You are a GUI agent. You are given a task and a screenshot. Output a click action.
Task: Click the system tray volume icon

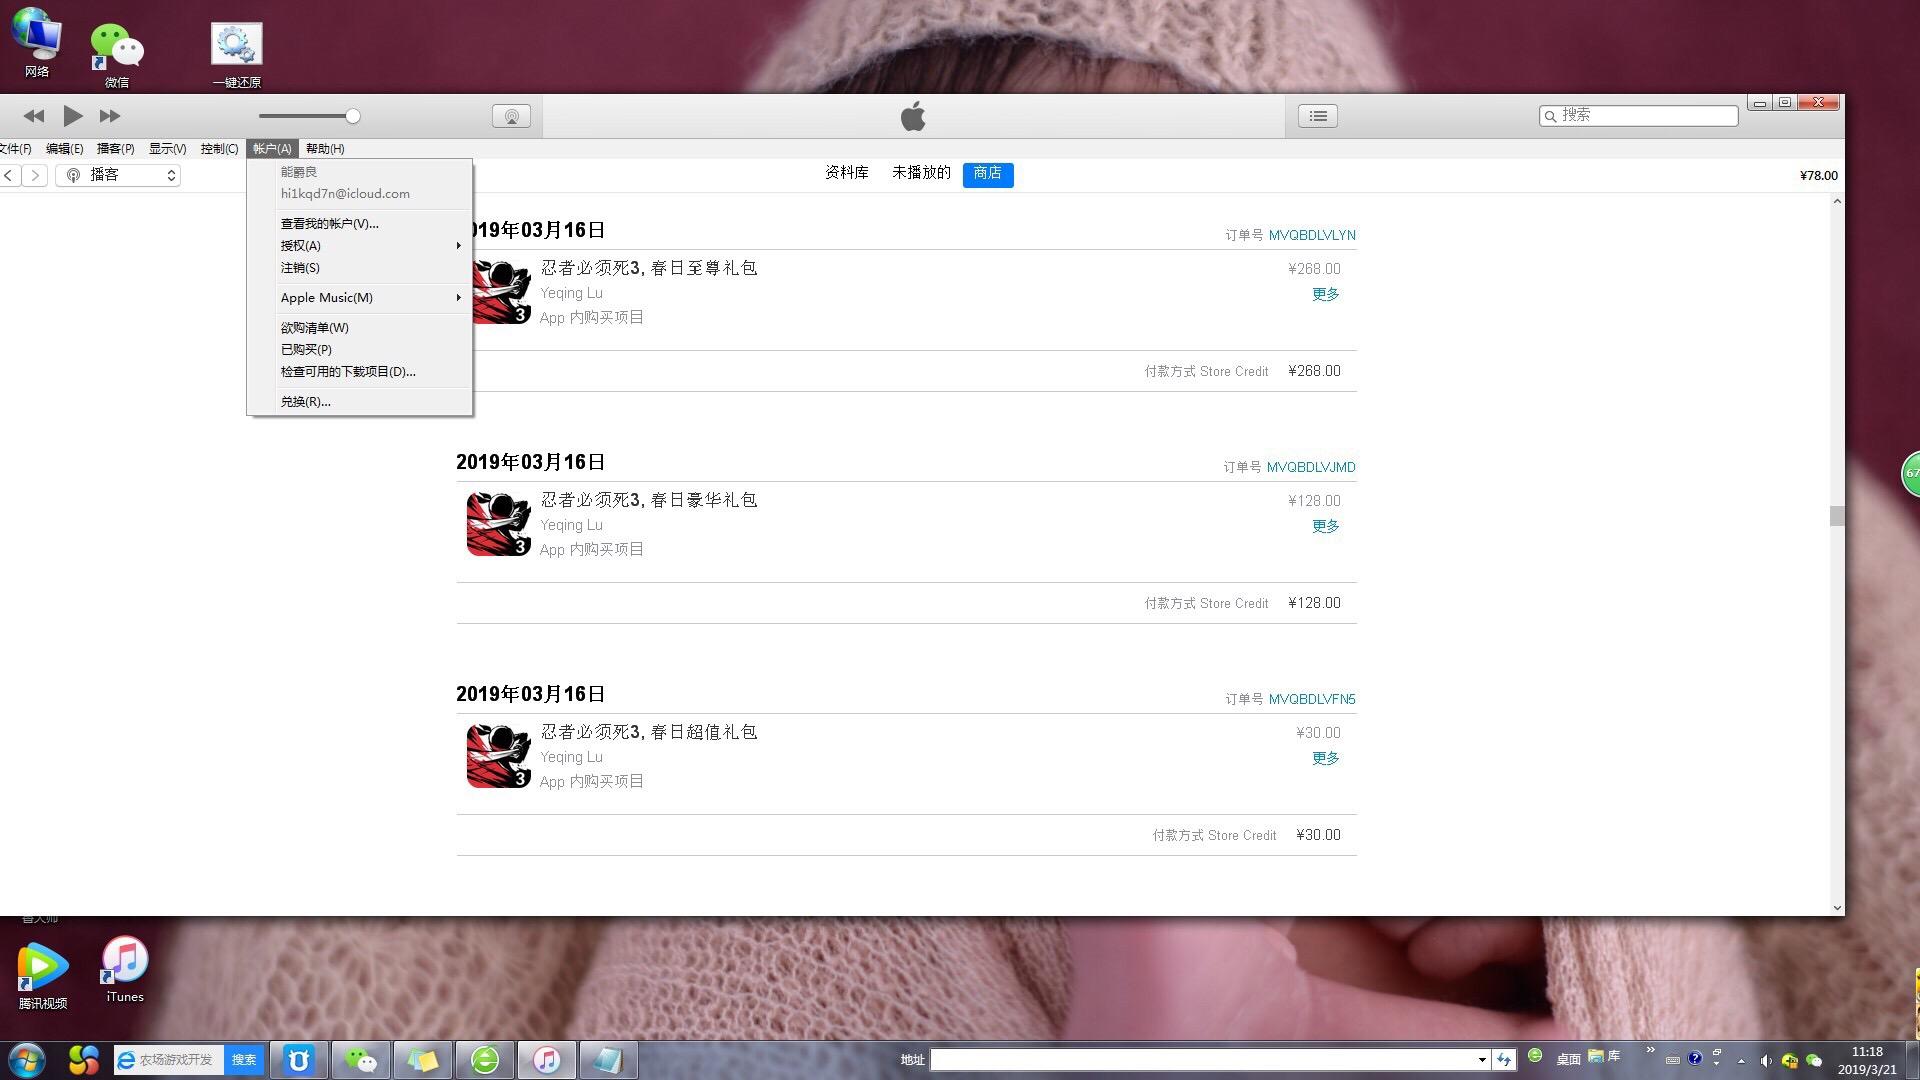(1766, 1061)
